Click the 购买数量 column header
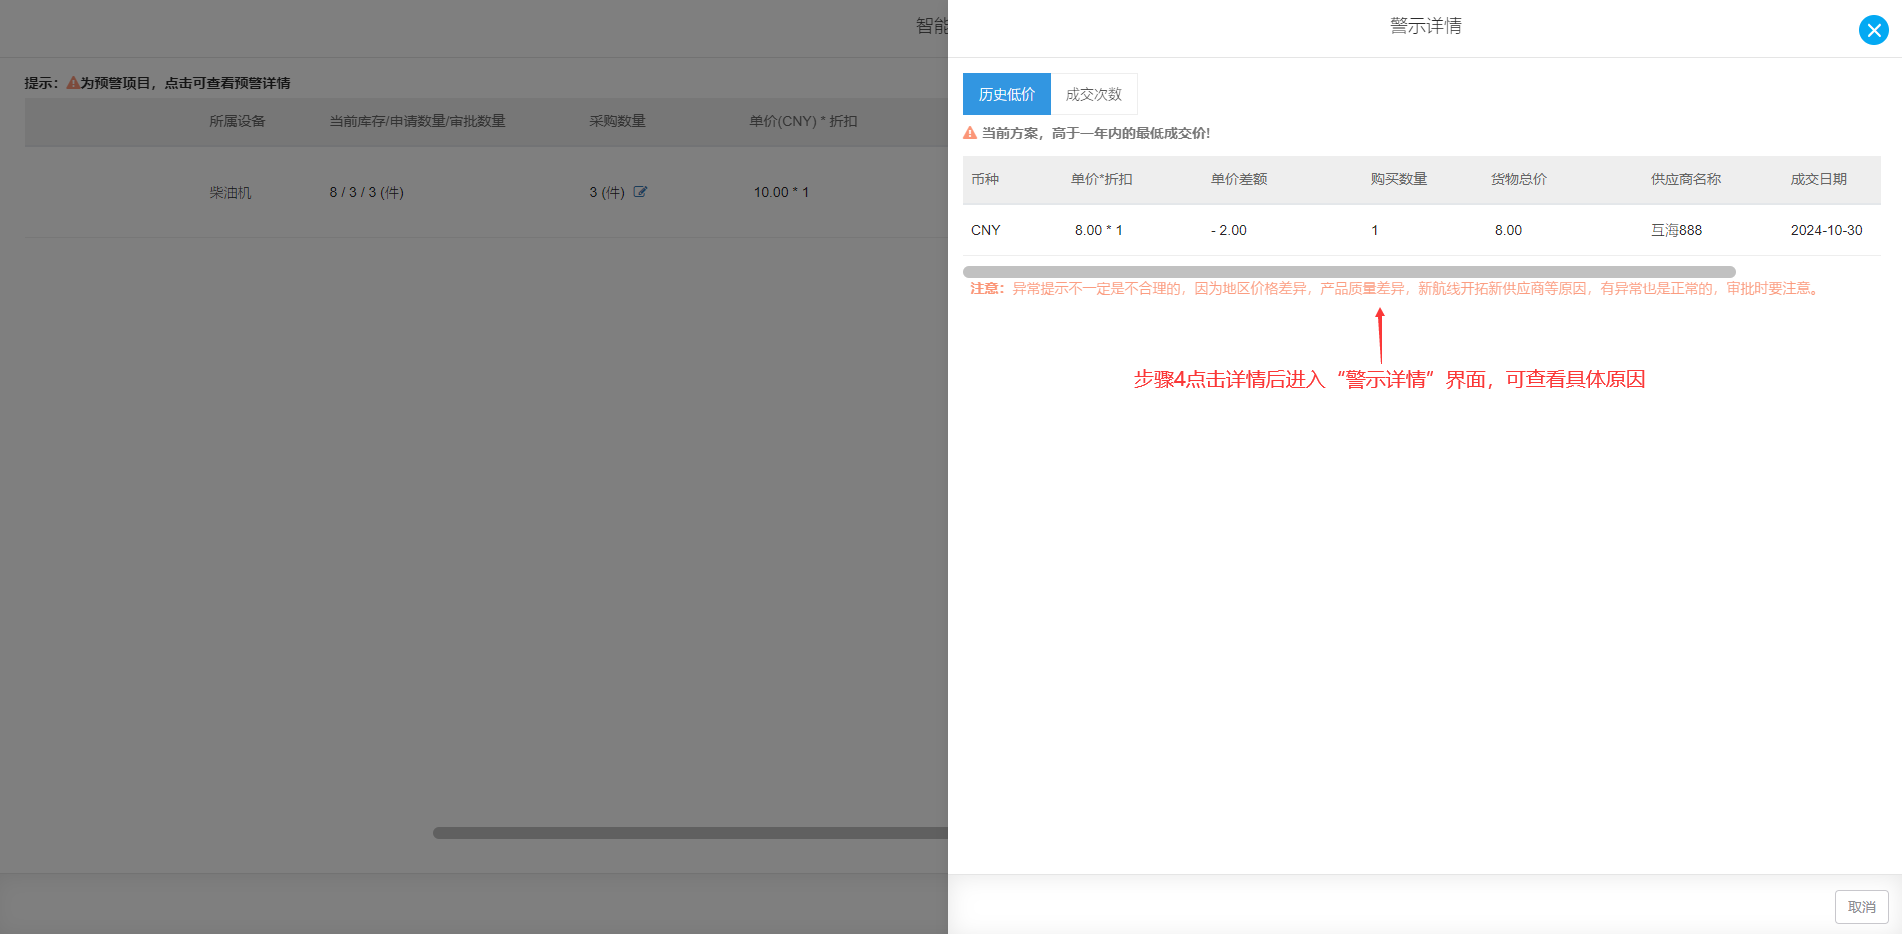The height and width of the screenshot is (934, 1902). 1399,179
